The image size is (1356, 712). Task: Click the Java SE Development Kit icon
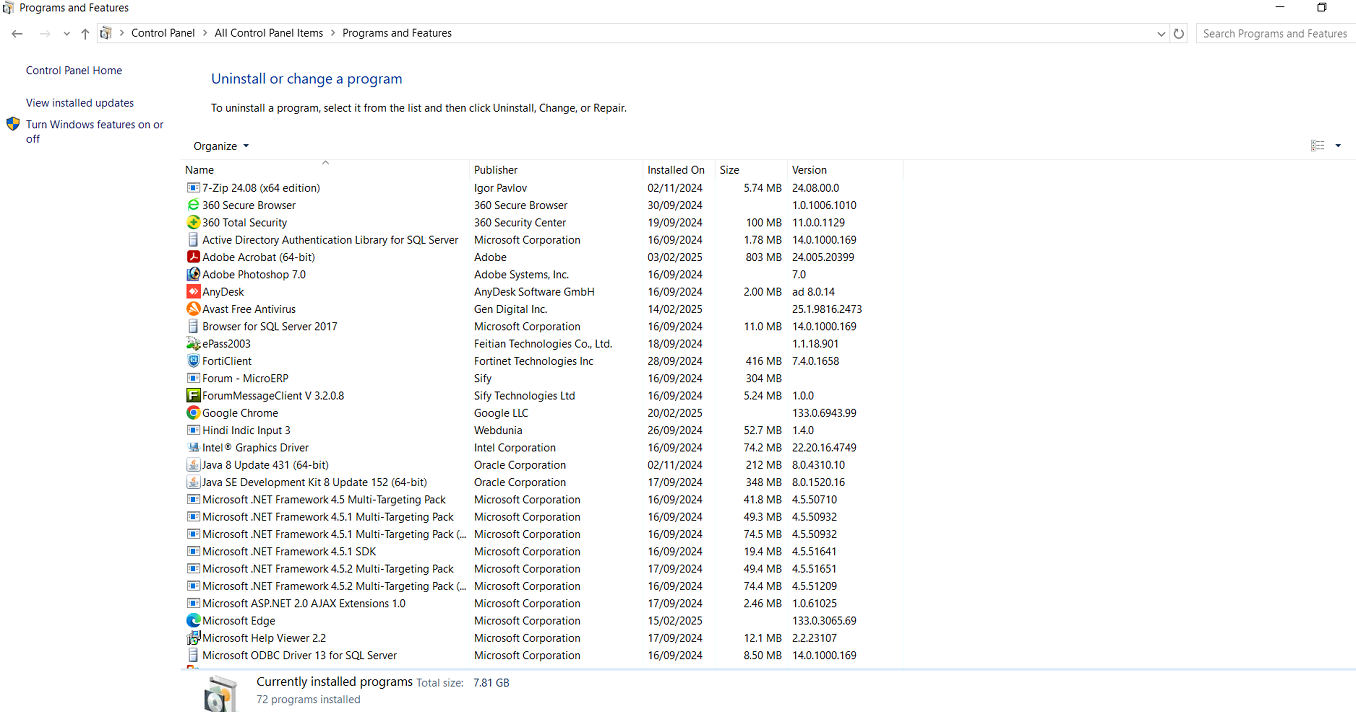[x=193, y=482]
